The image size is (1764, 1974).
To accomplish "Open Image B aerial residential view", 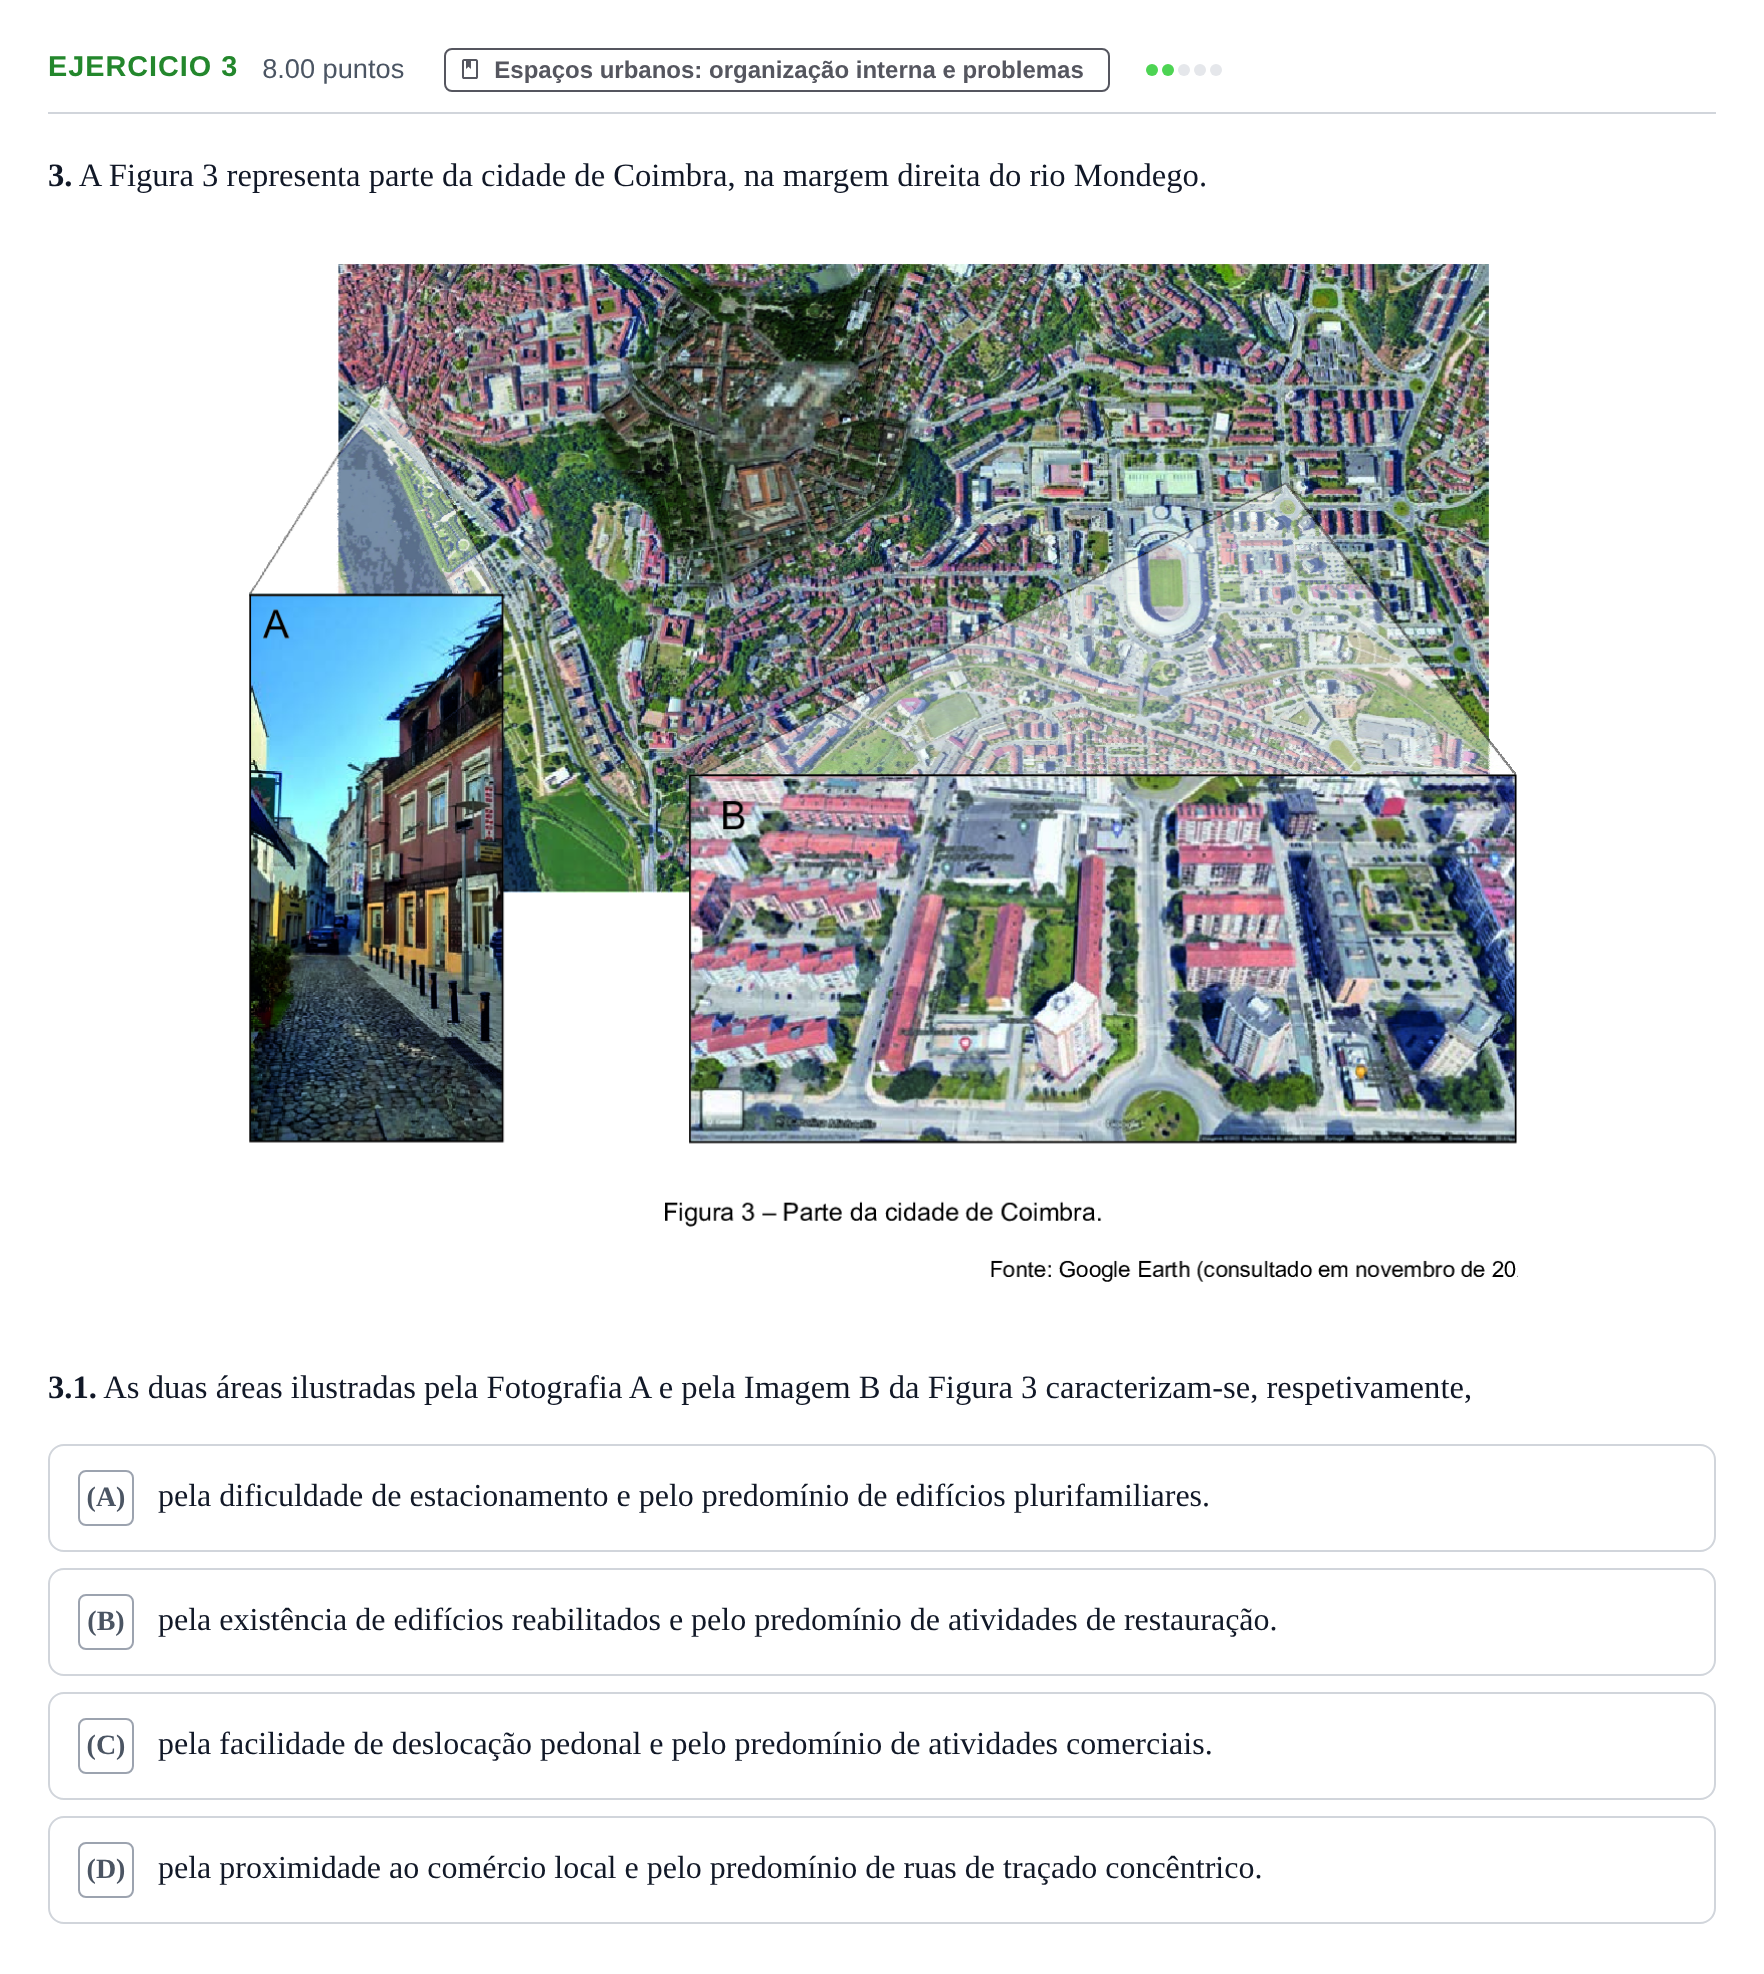I will tap(1102, 958).
